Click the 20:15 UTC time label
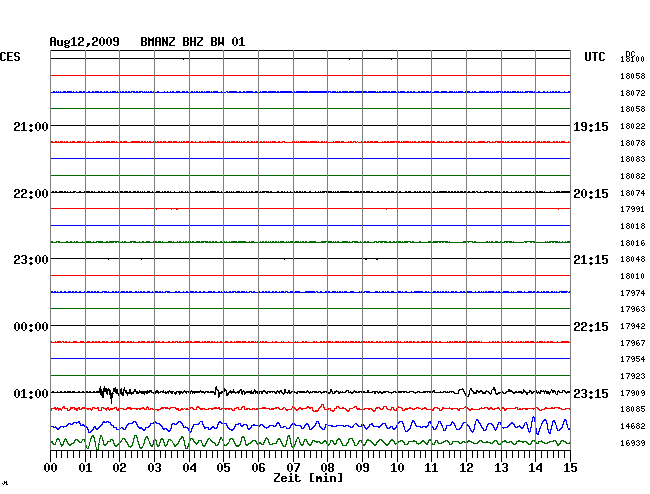Screen dimensions: 650x494 591,194
